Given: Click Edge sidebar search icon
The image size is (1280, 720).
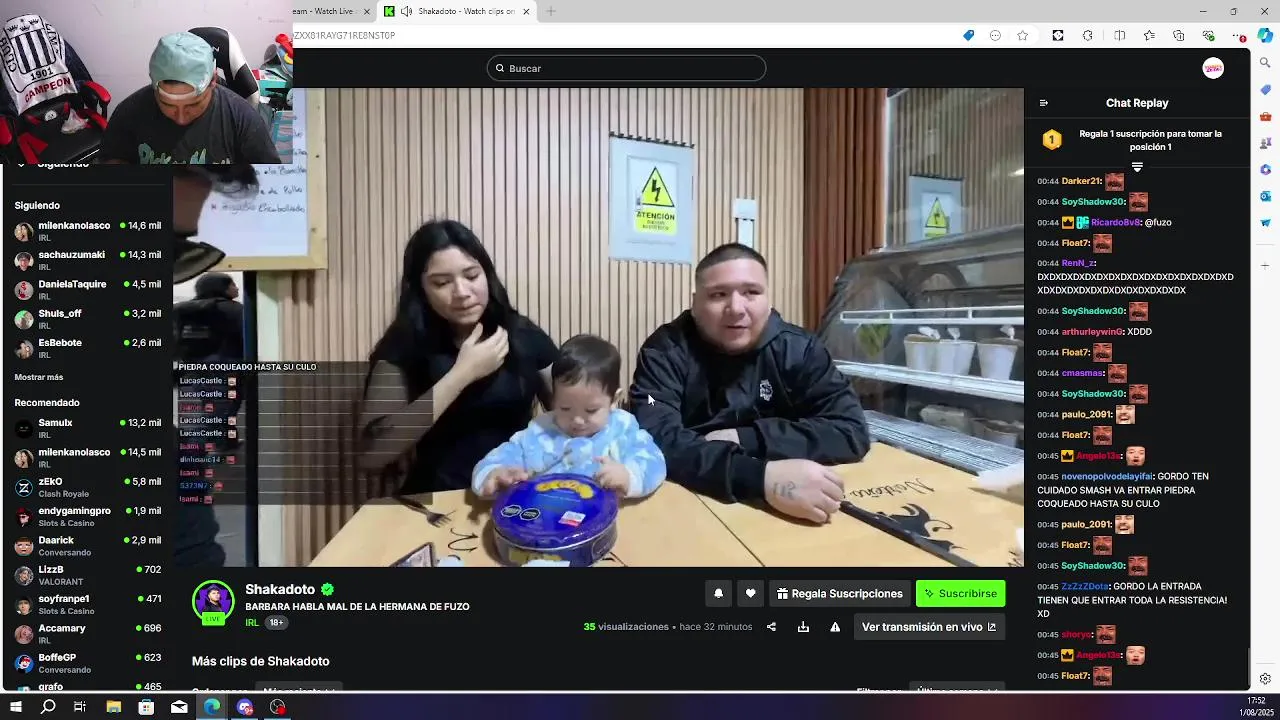Looking at the screenshot, I should [x=1265, y=63].
